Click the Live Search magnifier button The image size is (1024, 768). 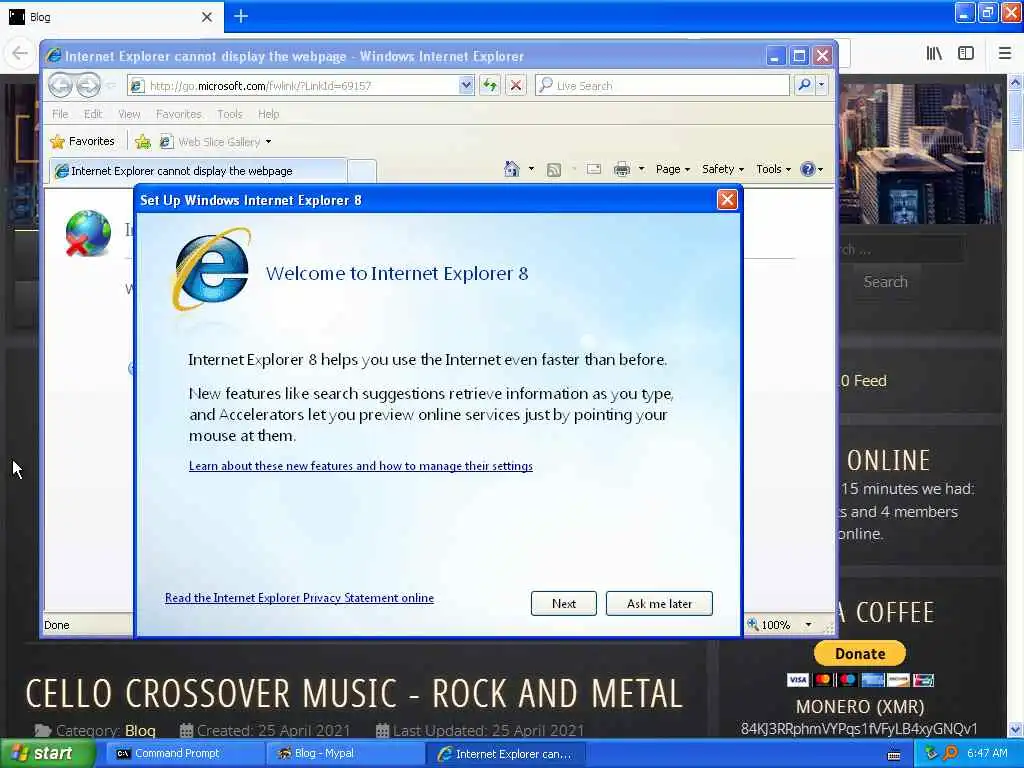[x=805, y=85]
